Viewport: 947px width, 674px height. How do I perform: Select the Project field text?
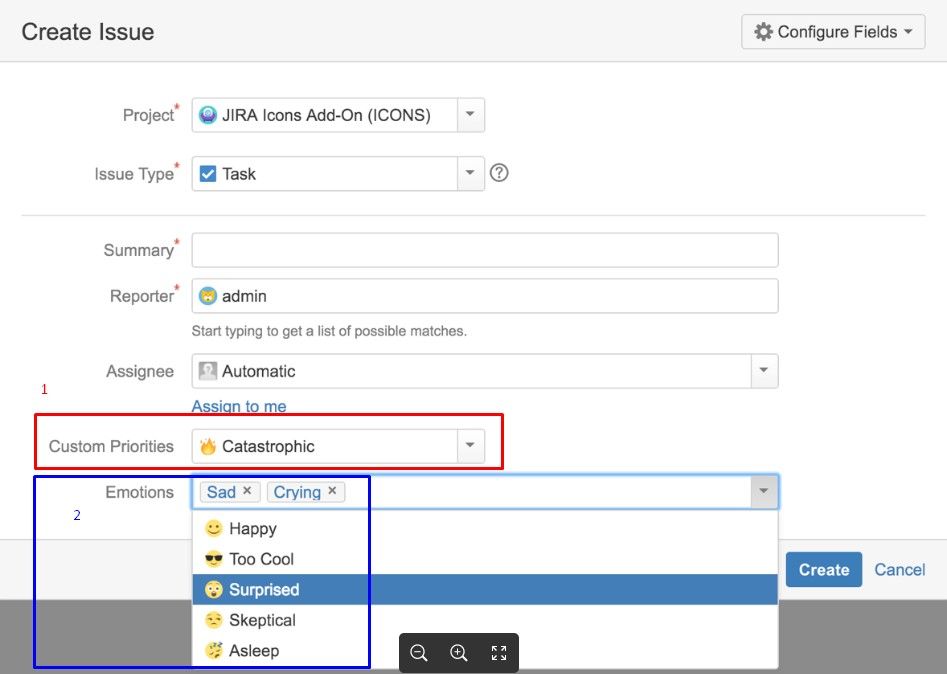(x=326, y=115)
